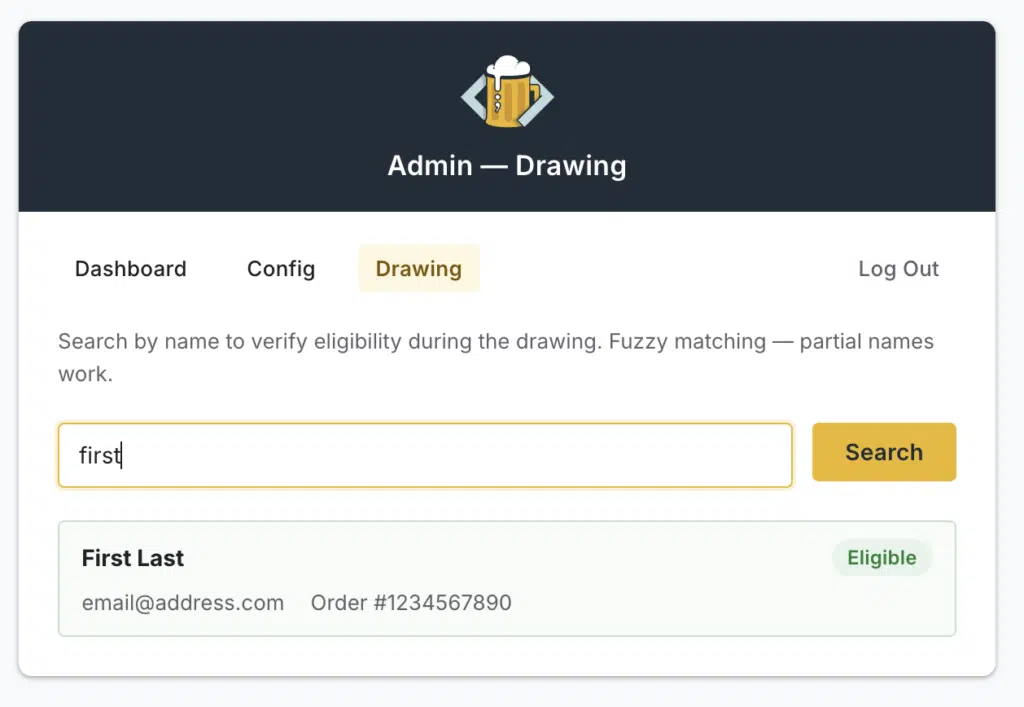The image size is (1024, 707).
Task: Click the Admin — Drawing heading
Action: click(x=507, y=165)
